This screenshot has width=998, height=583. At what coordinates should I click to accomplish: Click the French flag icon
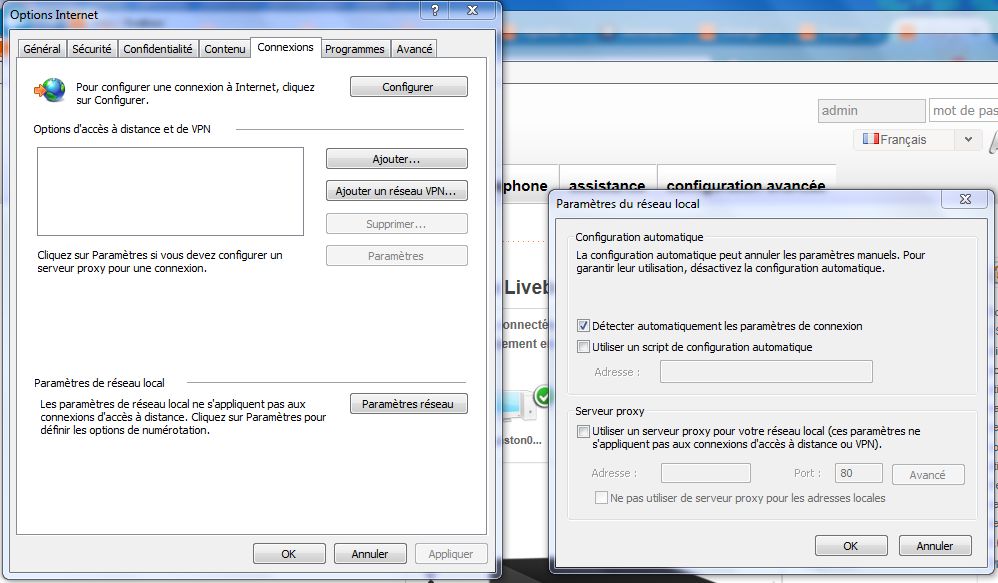(x=871, y=138)
